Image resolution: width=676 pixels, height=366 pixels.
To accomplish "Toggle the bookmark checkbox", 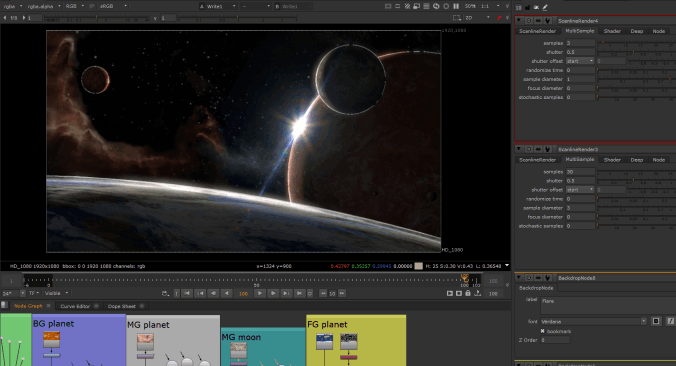I will (x=542, y=331).
